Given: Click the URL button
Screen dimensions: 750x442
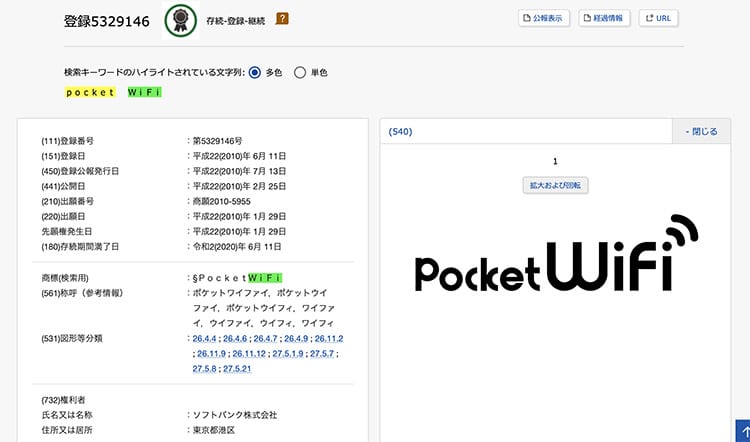Looking at the screenshot, I should click(x=658, y=18).
